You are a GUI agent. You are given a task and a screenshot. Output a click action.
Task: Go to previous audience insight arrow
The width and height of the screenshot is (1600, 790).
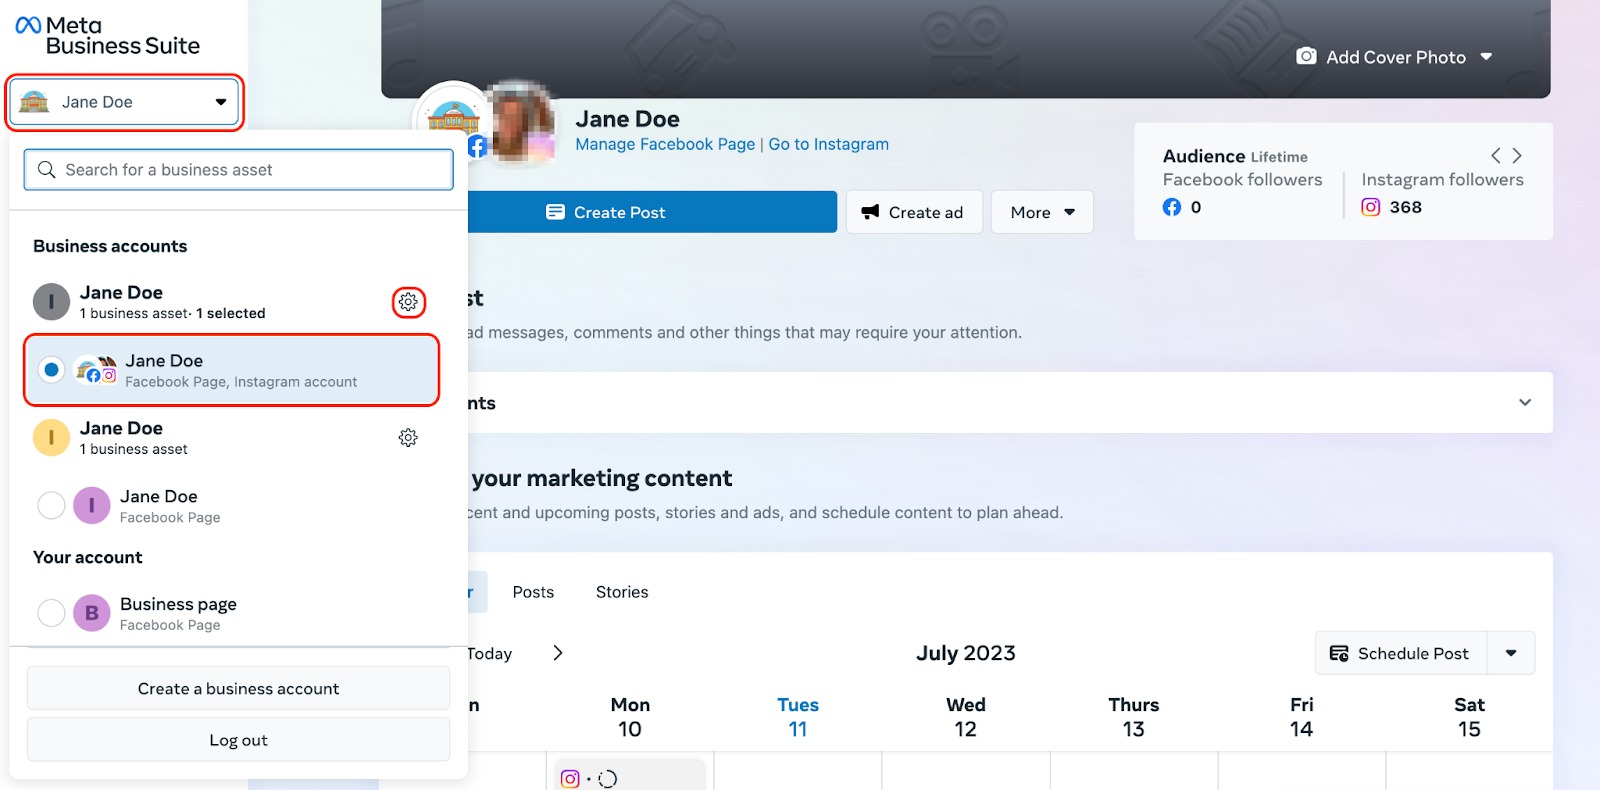coord(1495,156)
